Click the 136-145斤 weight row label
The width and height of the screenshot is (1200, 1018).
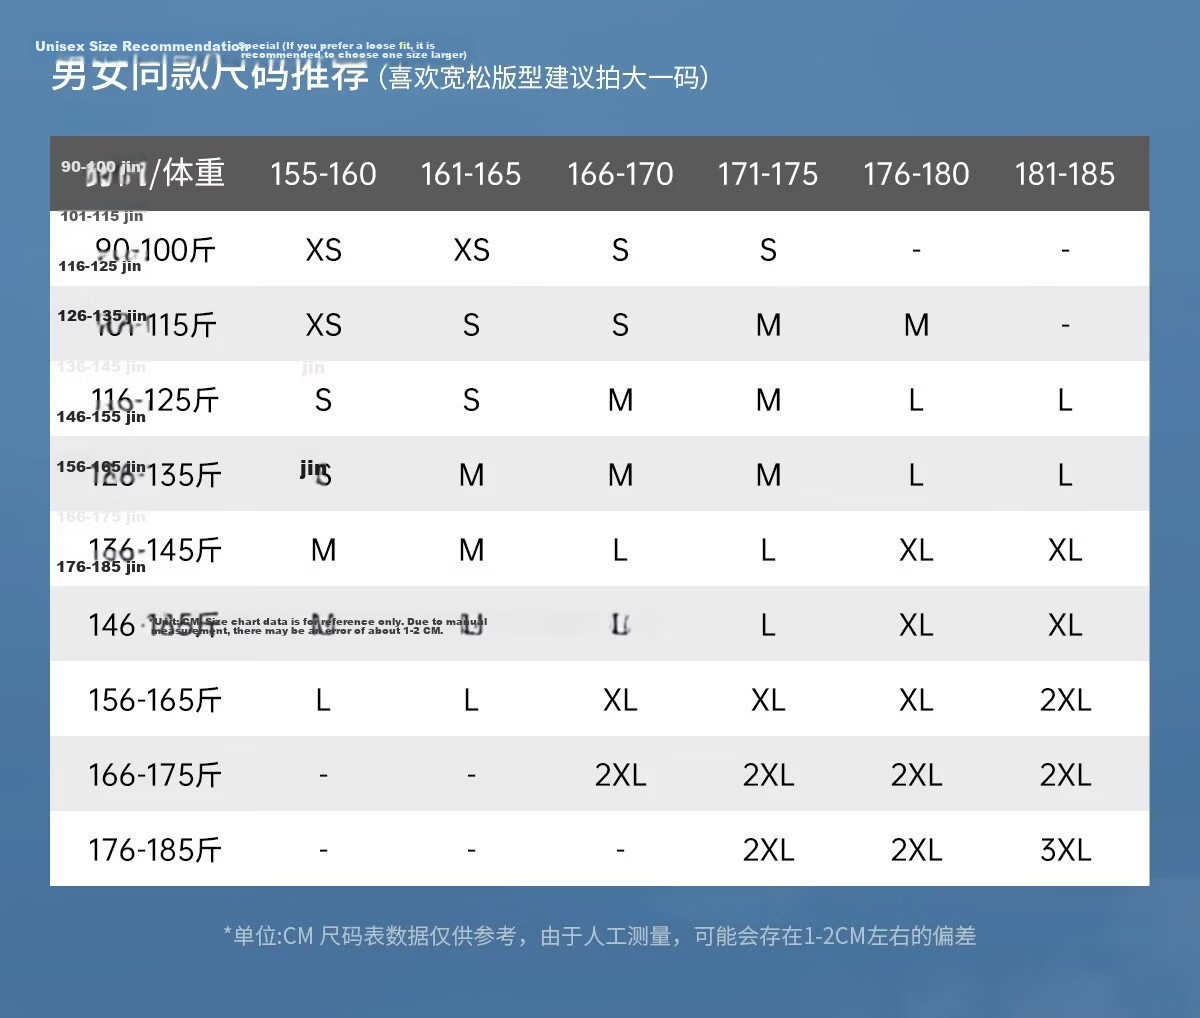tap(155, 550)
